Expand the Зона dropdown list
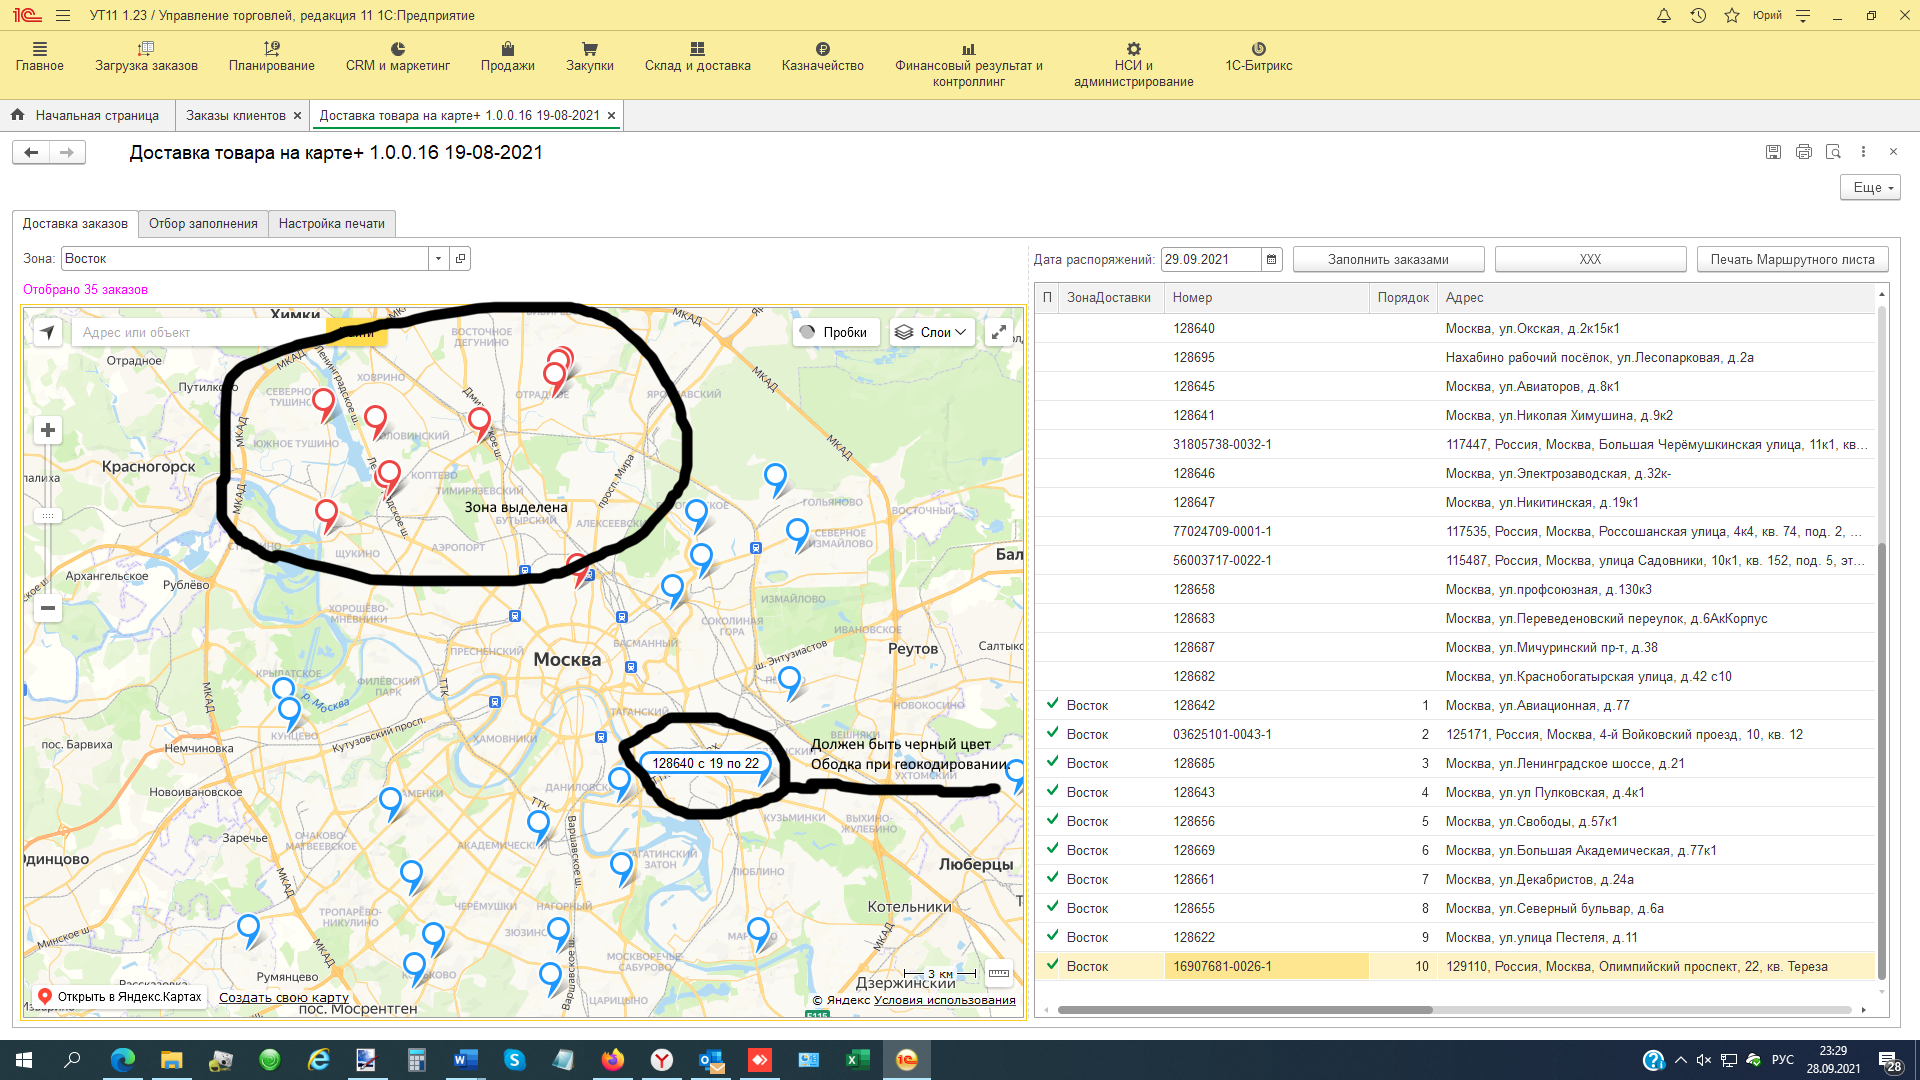Image resolution: width=1920 pixels, height=1080 pixels. [x=438, y=259]
